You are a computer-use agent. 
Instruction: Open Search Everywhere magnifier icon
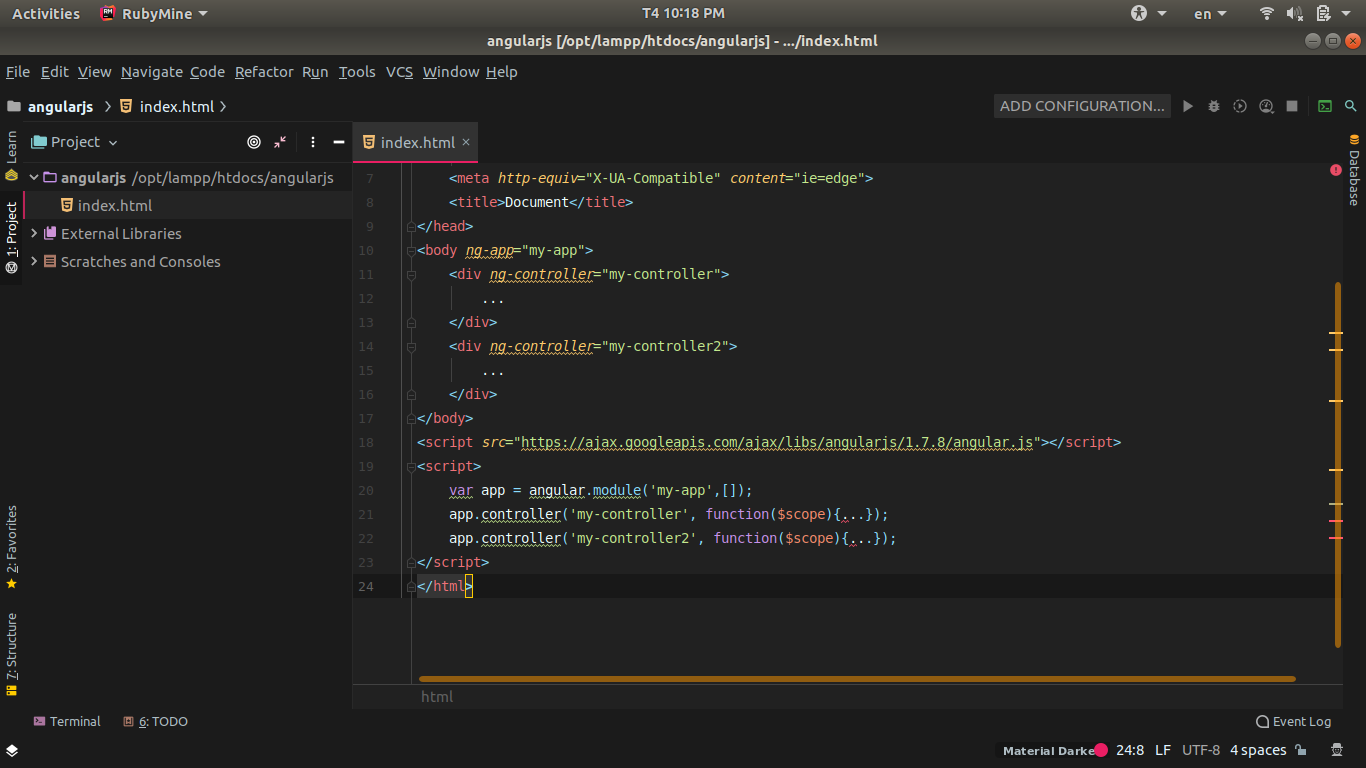pyautogui.click(x=1351, y=106)
